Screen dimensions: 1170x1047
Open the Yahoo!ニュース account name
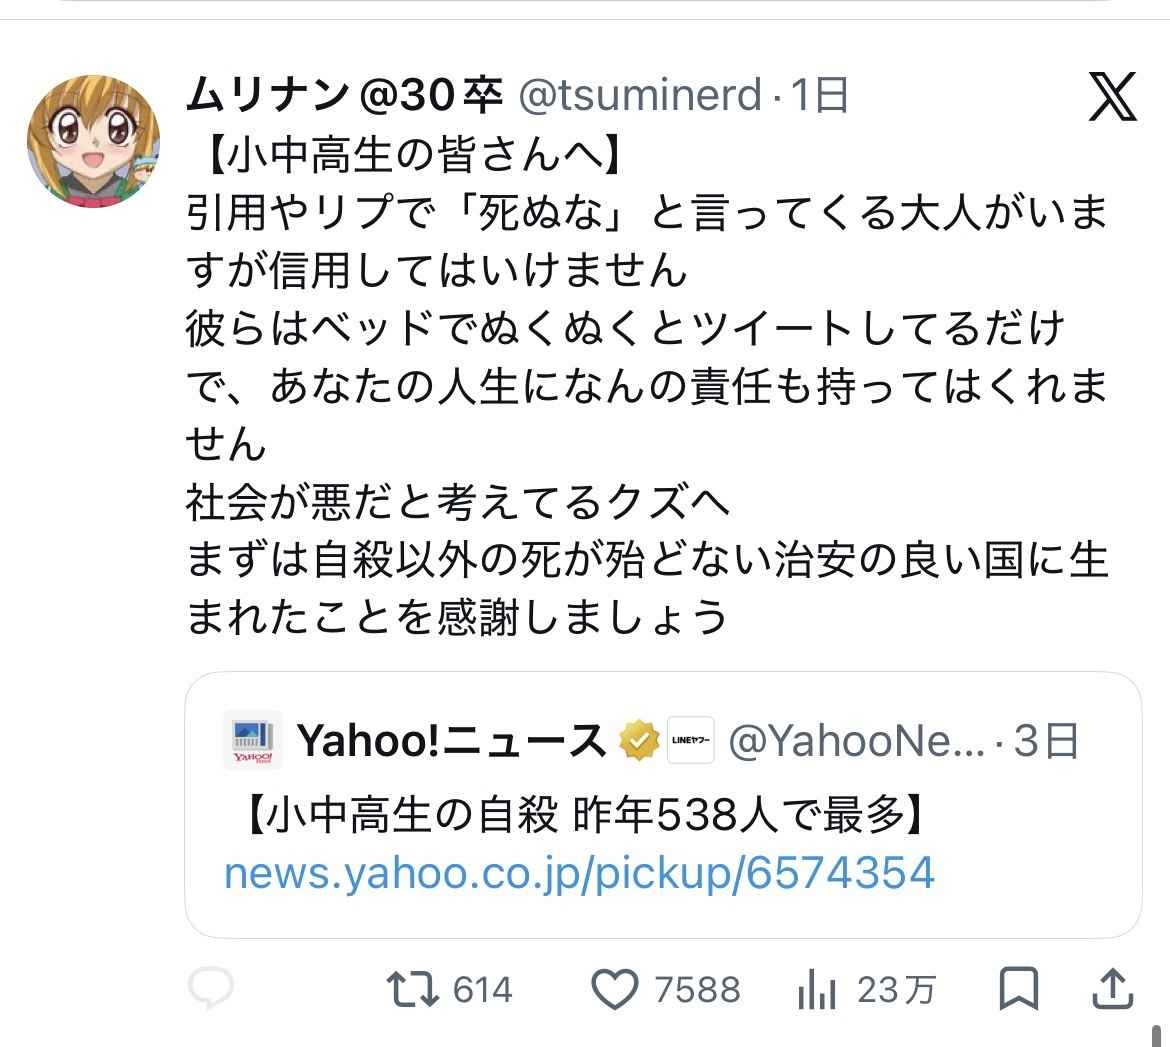coord(452,741)
